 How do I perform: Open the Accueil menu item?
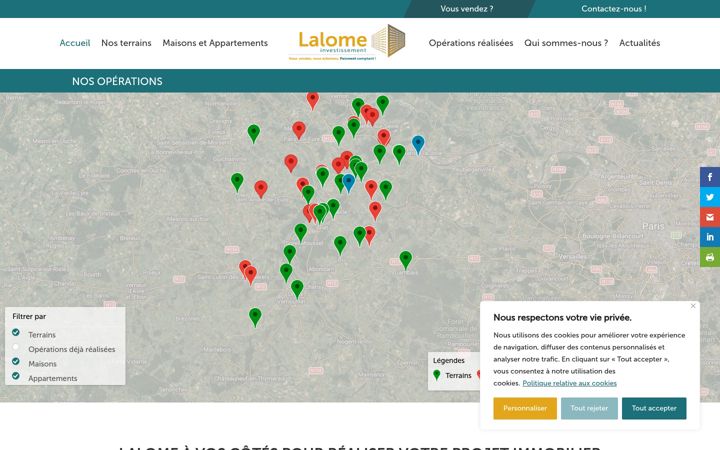point(75,43)
